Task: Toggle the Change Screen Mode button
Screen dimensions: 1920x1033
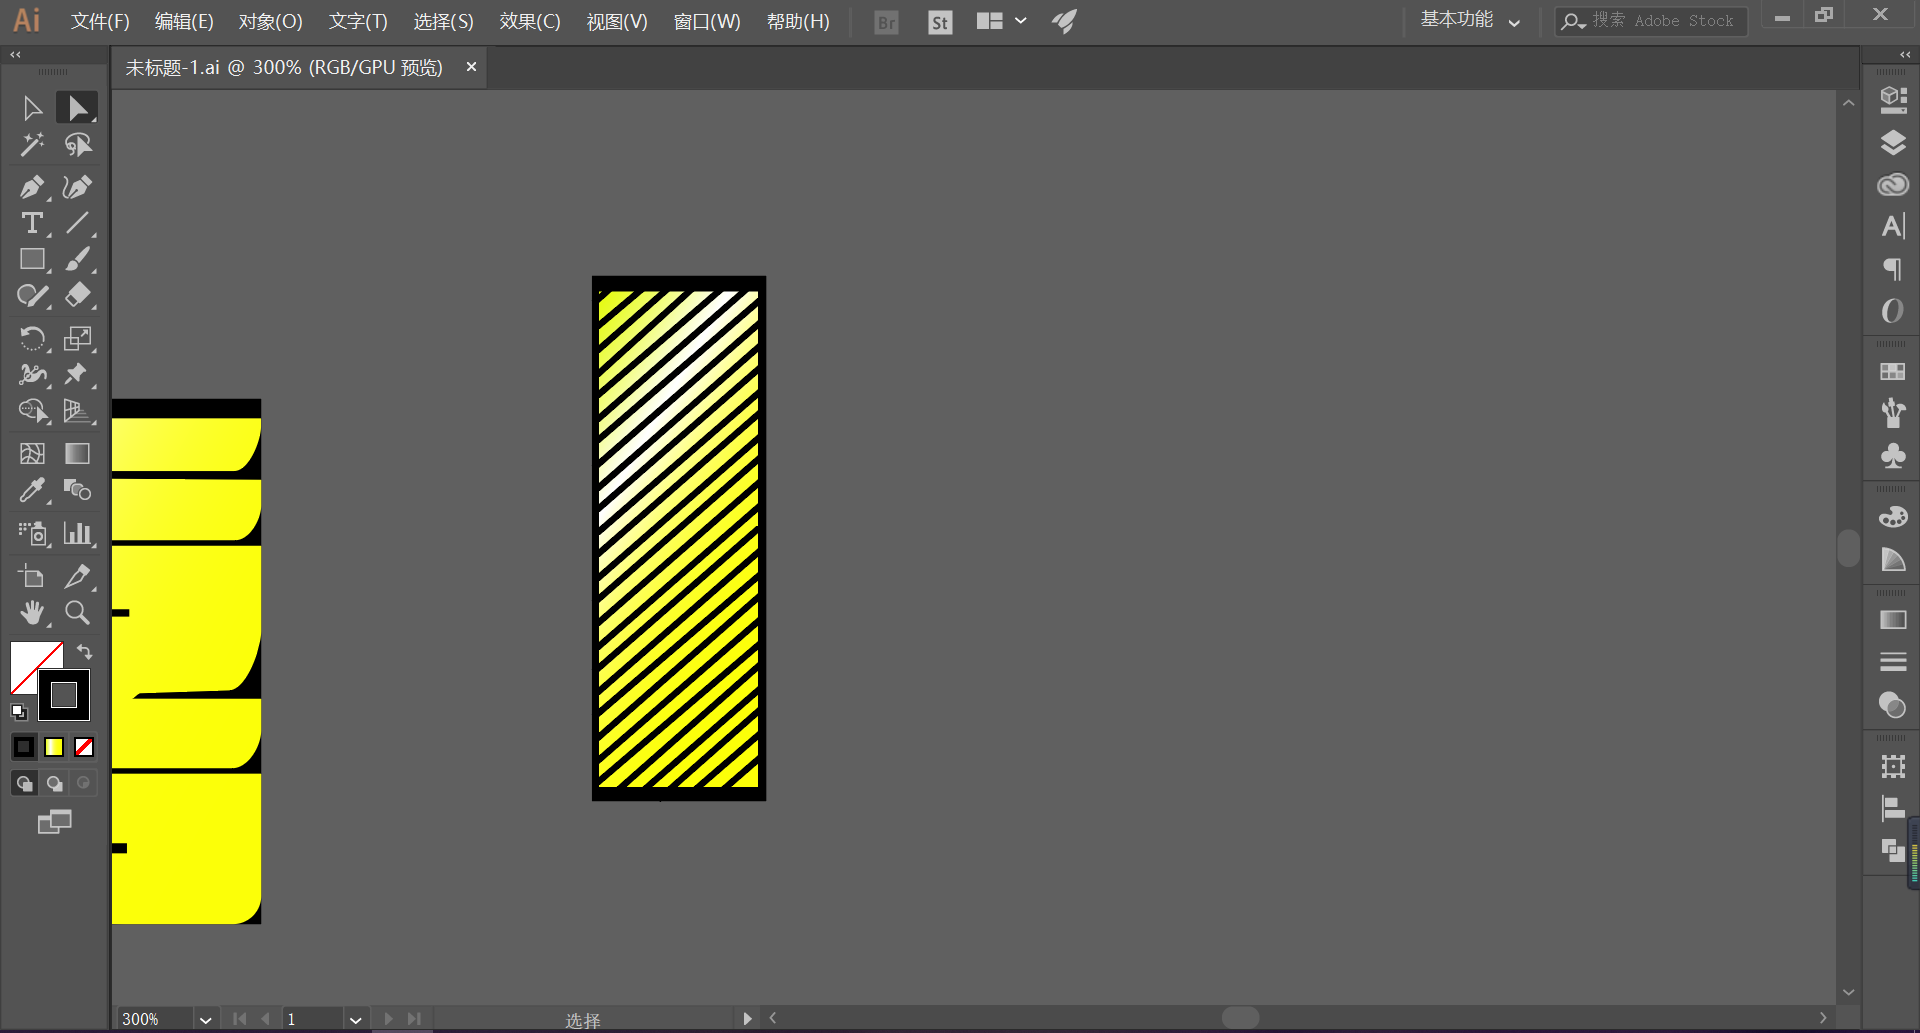Action: click(x=54, y=822)
